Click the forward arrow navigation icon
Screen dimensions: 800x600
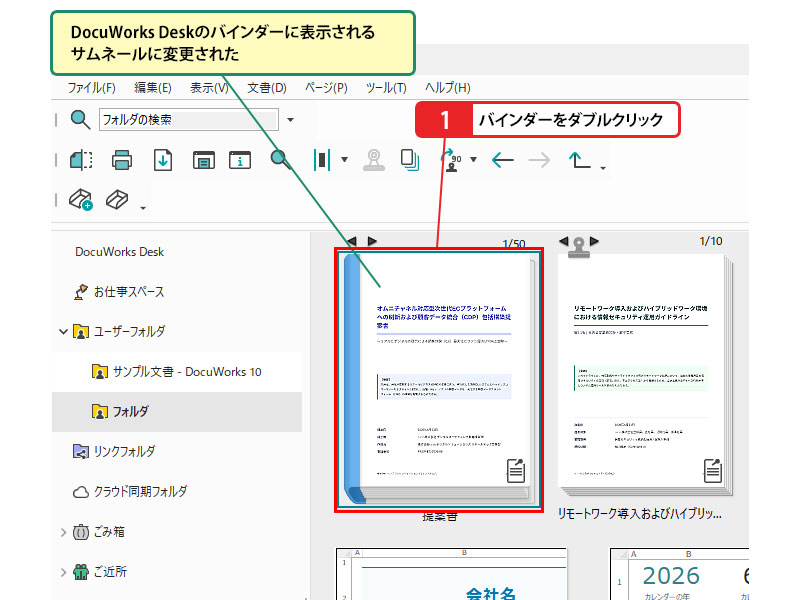(x=539, y=160)
